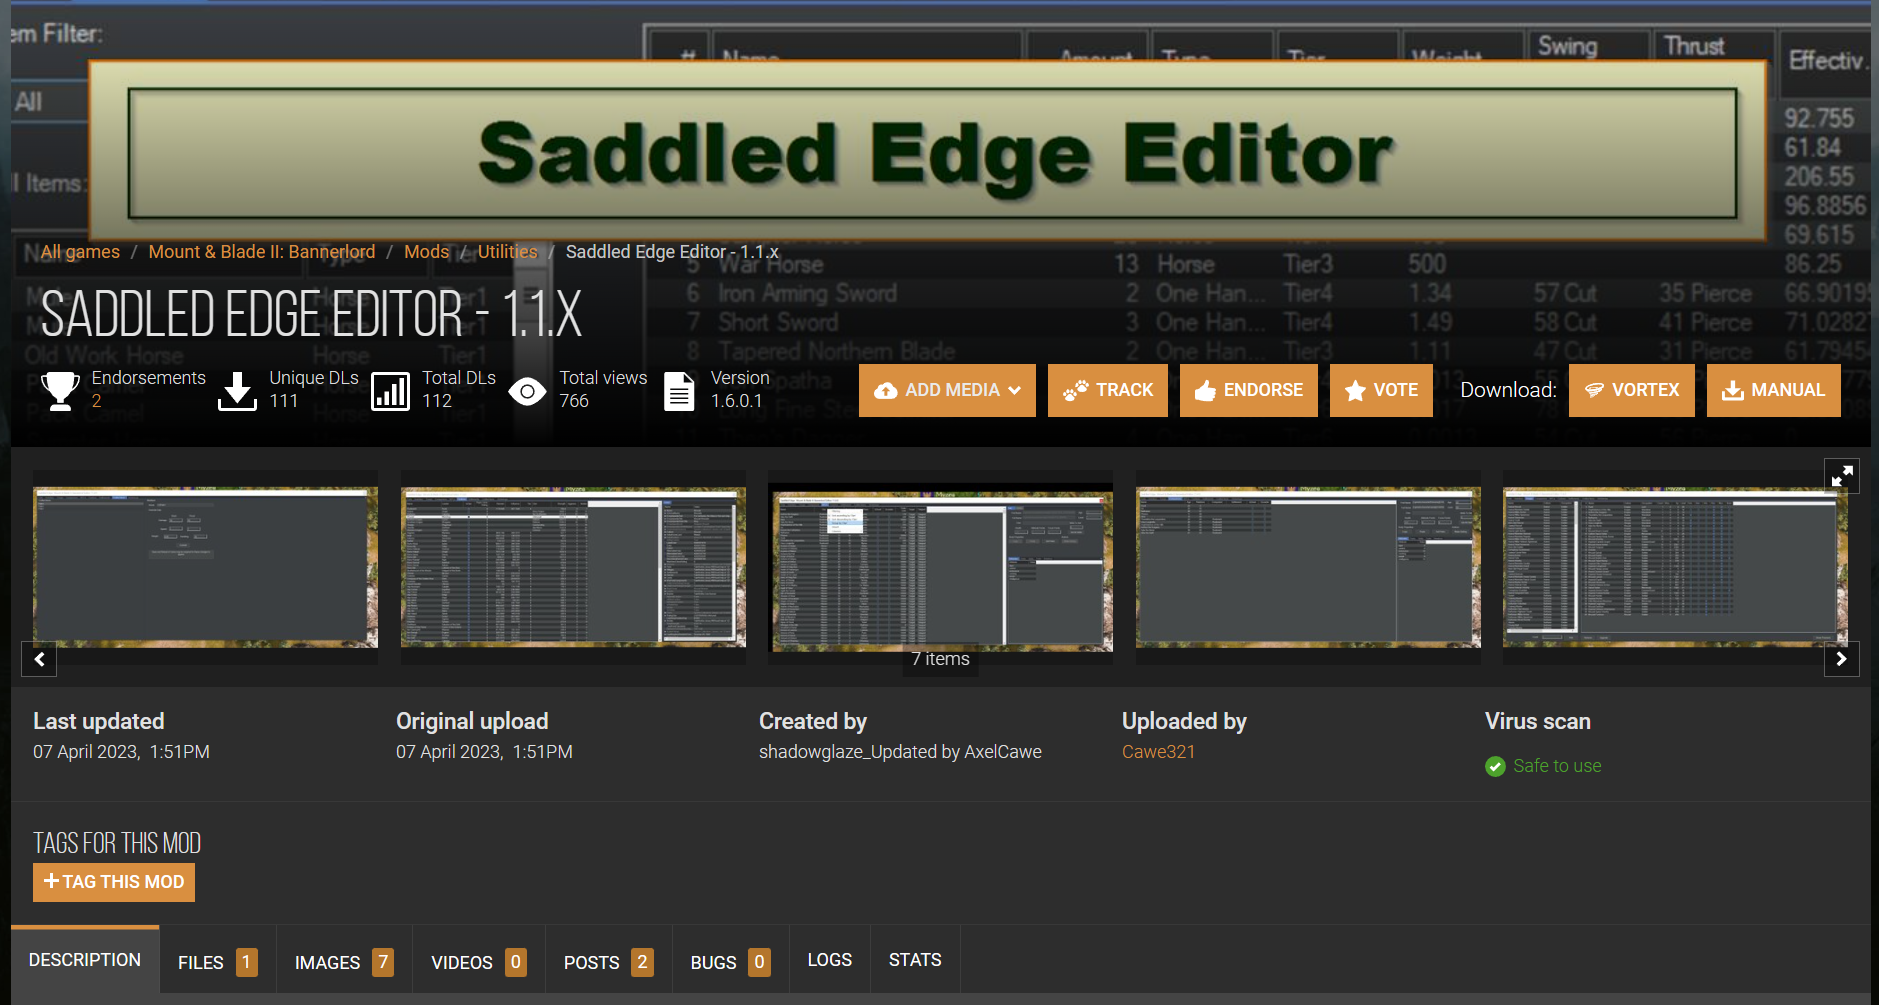Open the fifth gallery screenshot thumbnail

coord(1675,567)
